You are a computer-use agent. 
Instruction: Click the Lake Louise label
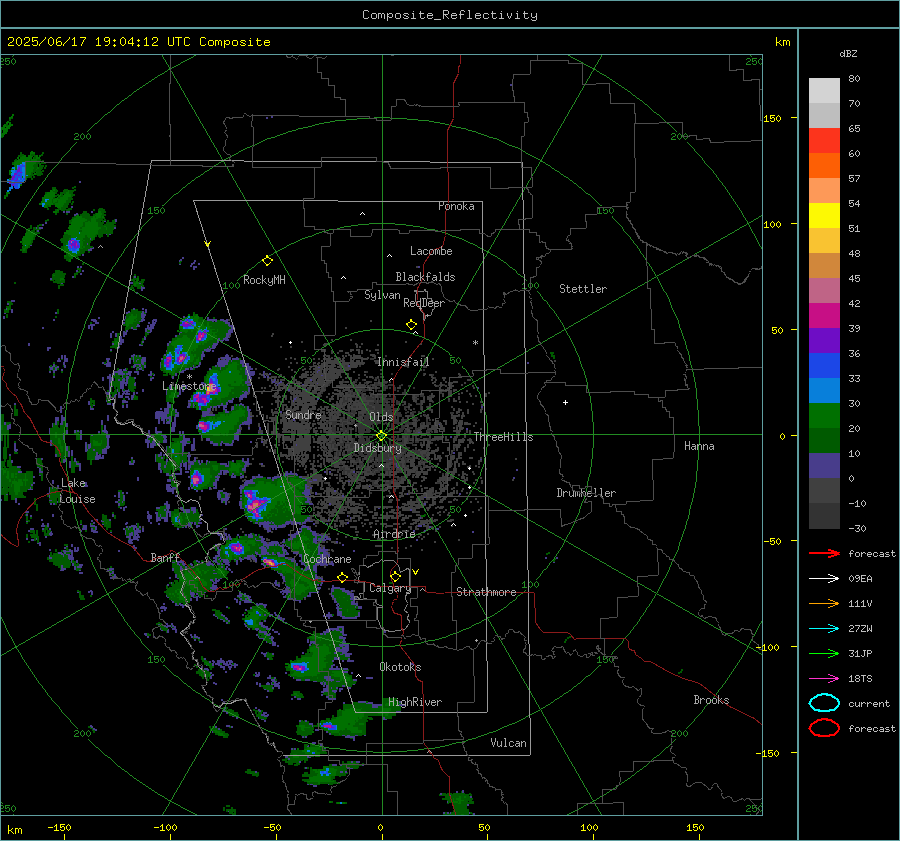pyautogui.click(x=77, y=491)
